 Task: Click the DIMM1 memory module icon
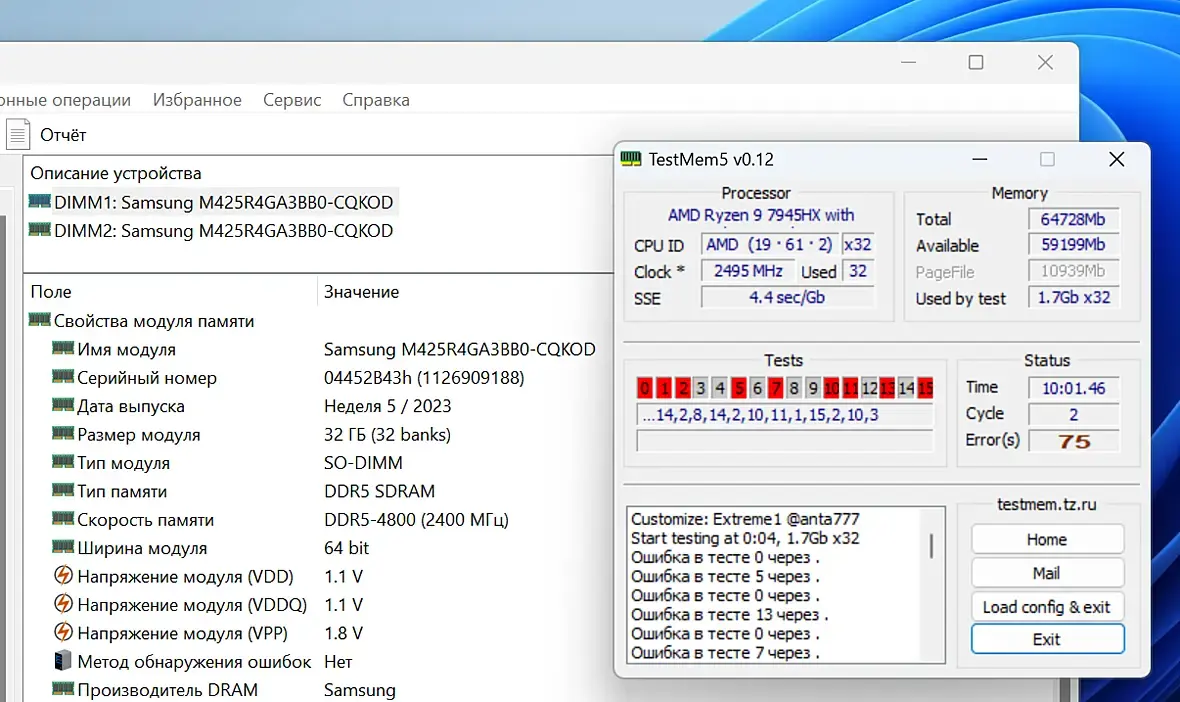(40, 202)
